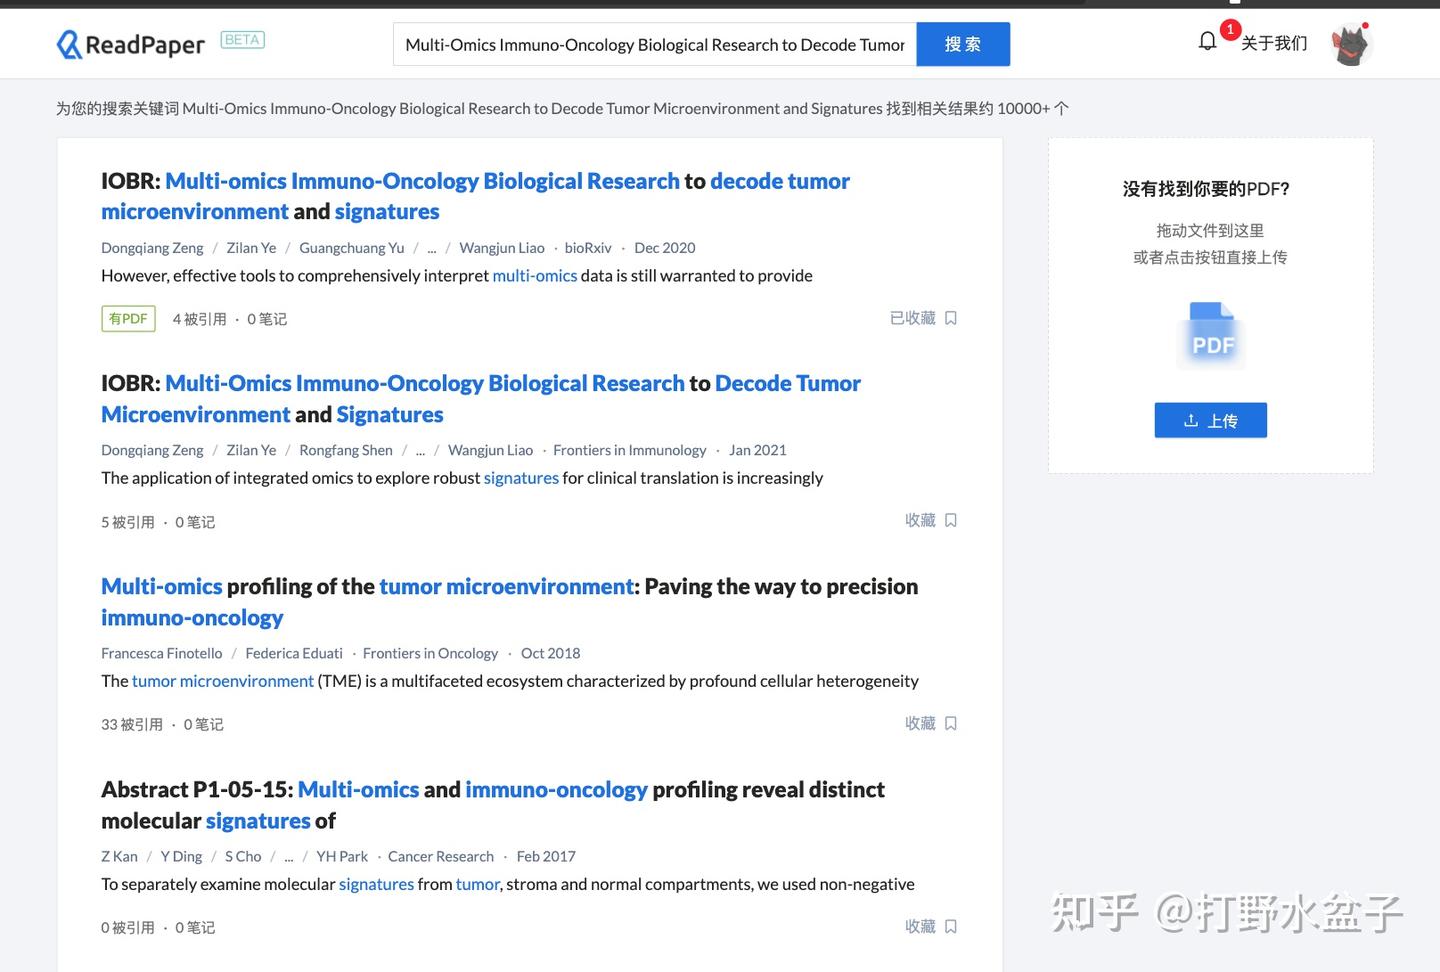Screen dimensions: 1440x972
Task: Click the bookmark icon on the Abstract P1-05-15 paper
Action: click(950, 926)
